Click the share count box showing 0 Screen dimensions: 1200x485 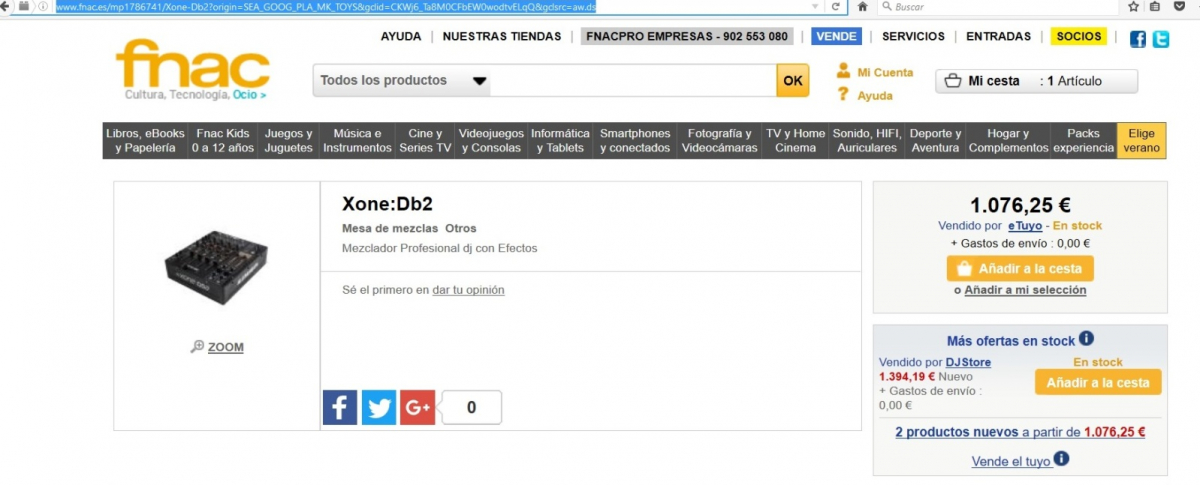point(471,407)
